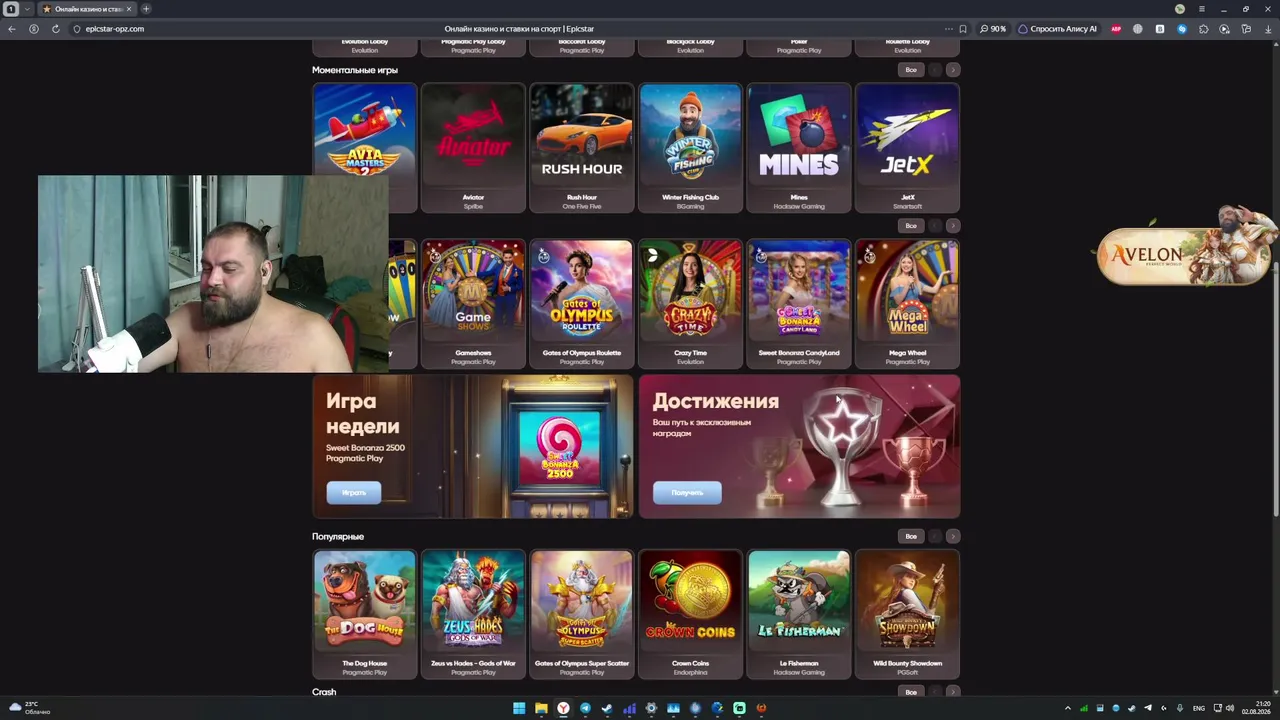Click Все button above the live game shows row
Image resolution: width=1280 pixels, height=720 pixels.
[x=911, y=226]
